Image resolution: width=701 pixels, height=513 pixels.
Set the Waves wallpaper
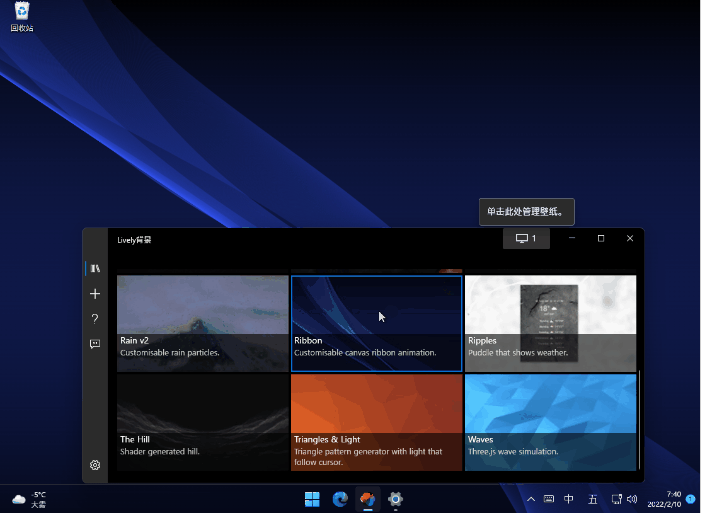[550, 422]
